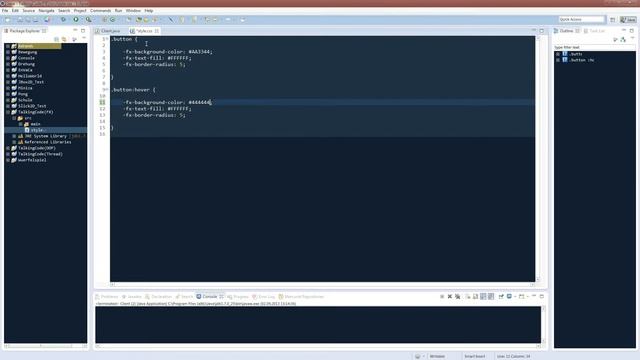Image resolution: width=640 pixels, height=360 pixels.
Task: Click the Open Console icon
Action: (x=522, y=297)
